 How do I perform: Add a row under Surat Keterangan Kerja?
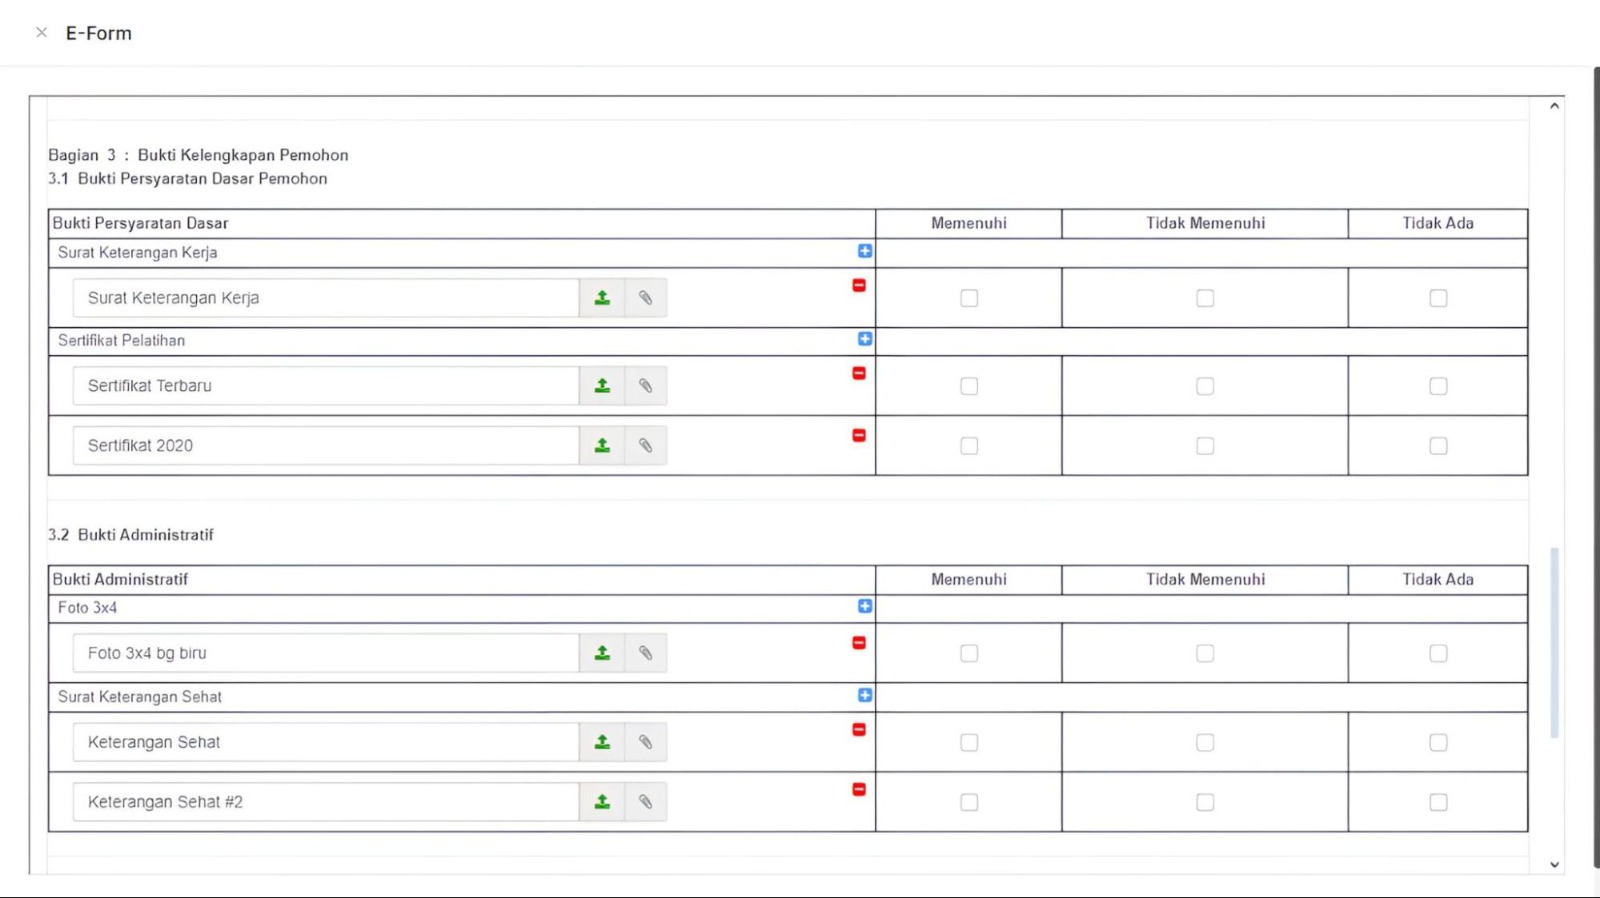pyautogui.click(x=865, y=251)
